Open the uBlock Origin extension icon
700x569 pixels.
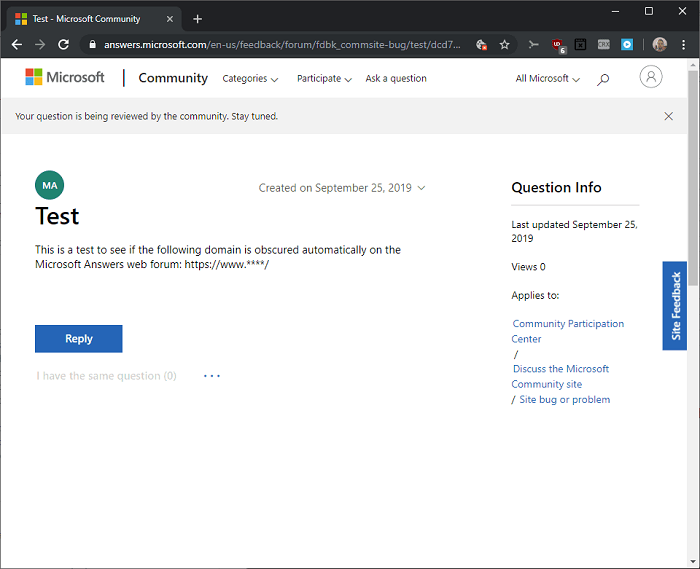coord(558,45)
